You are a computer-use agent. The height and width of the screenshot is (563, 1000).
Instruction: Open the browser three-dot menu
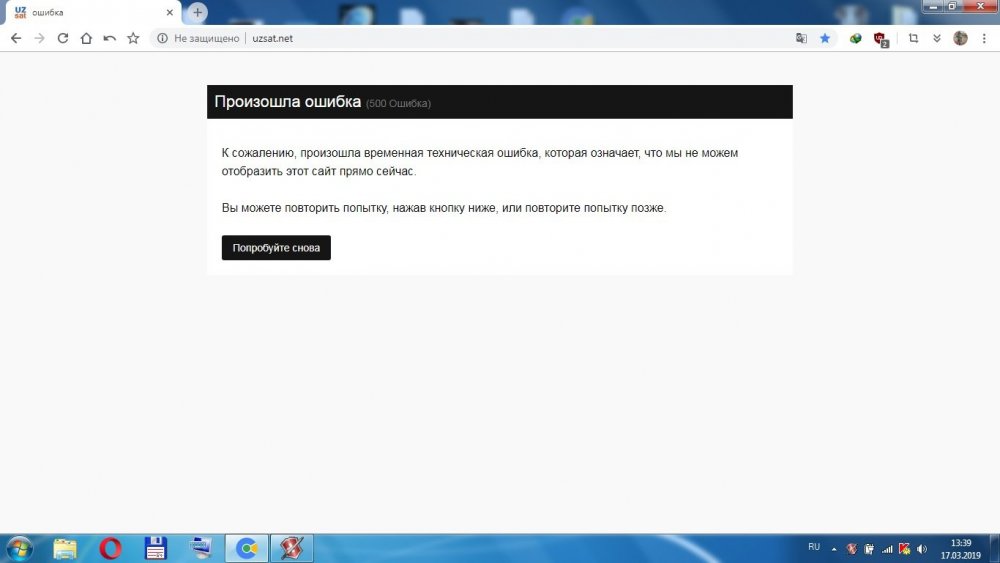[984, 38]
